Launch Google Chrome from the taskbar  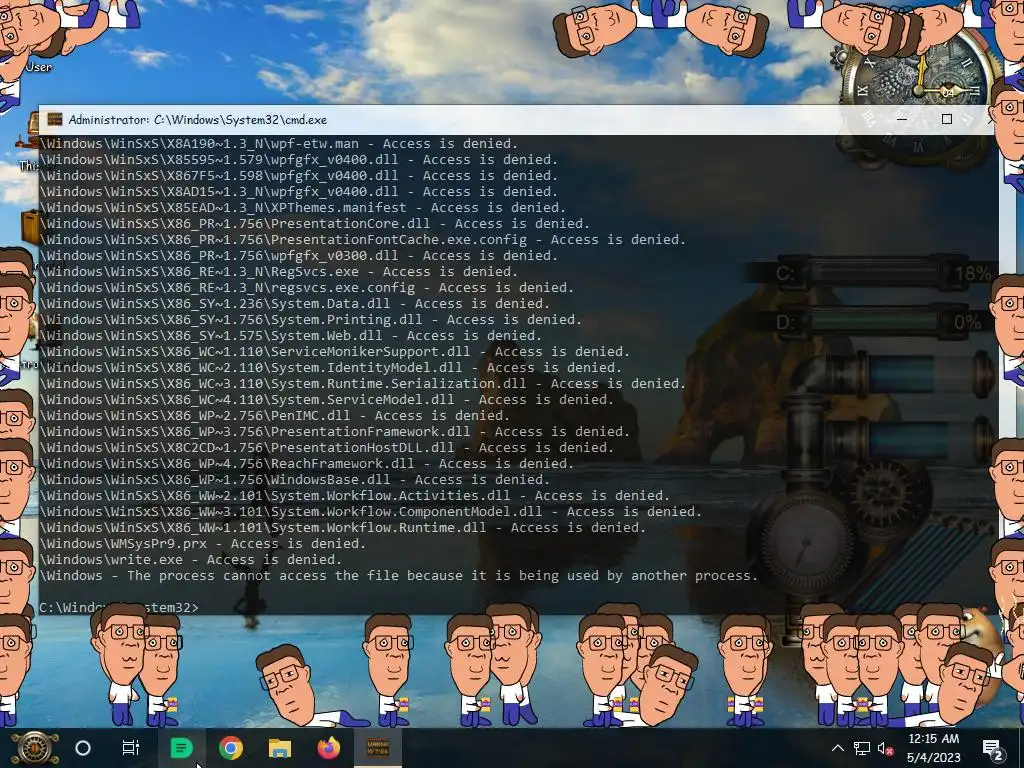click(x=231, y=748)
